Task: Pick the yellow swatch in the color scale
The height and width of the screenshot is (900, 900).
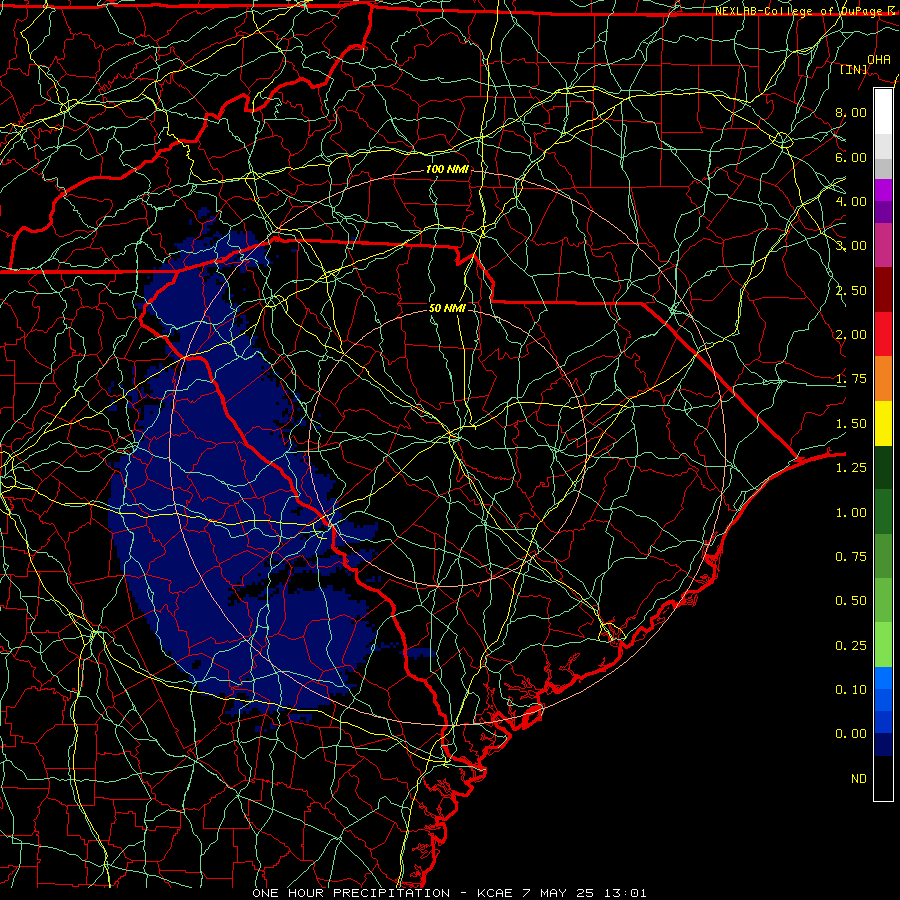Action: point(883,423)
